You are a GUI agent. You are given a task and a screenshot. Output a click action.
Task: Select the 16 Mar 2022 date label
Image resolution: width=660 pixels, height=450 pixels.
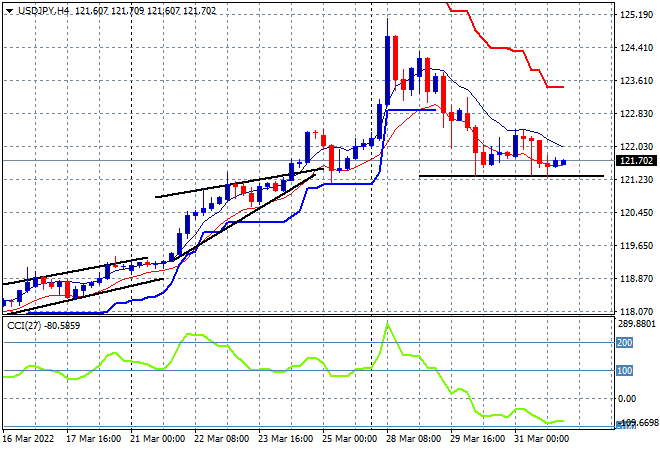pos(30,438)
